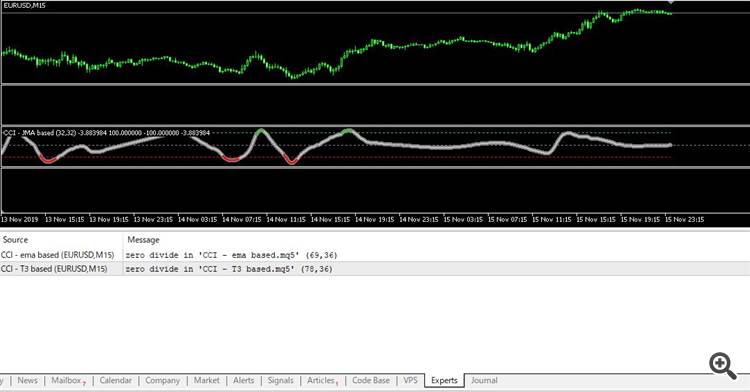The height and width of the screenshot is (392, 750).
Task: Click the '13 Nov 15:15' time axis label
Action: [x=64, y=220]
